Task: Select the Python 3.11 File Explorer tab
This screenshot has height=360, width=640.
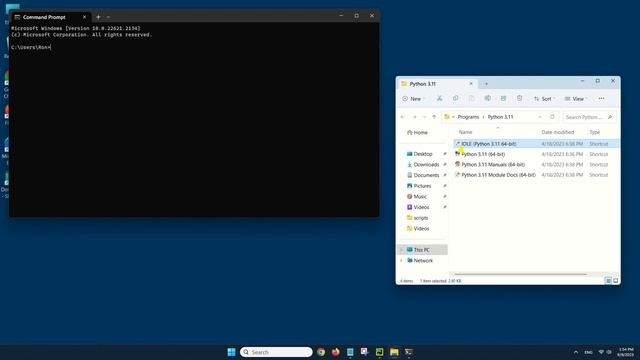Action: point(437,84)
